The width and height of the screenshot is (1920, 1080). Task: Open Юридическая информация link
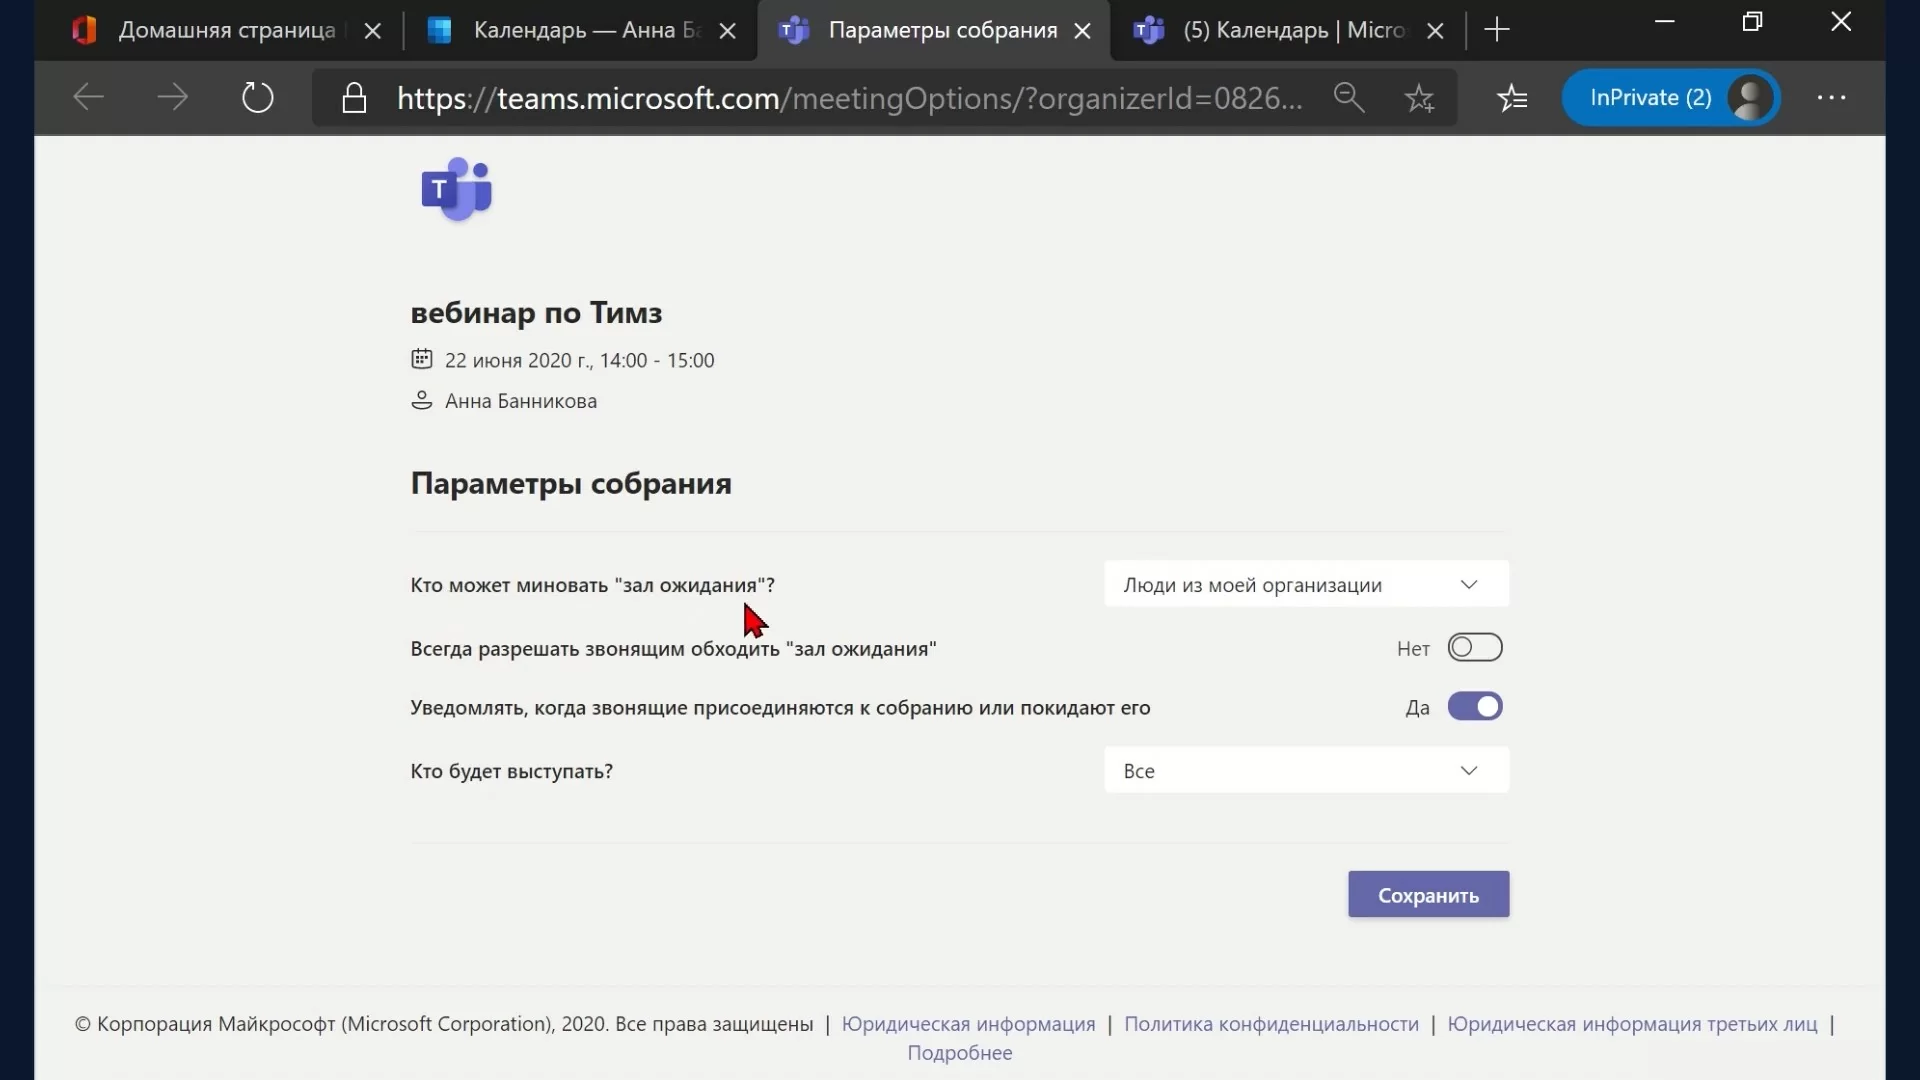pos(968,1023)
